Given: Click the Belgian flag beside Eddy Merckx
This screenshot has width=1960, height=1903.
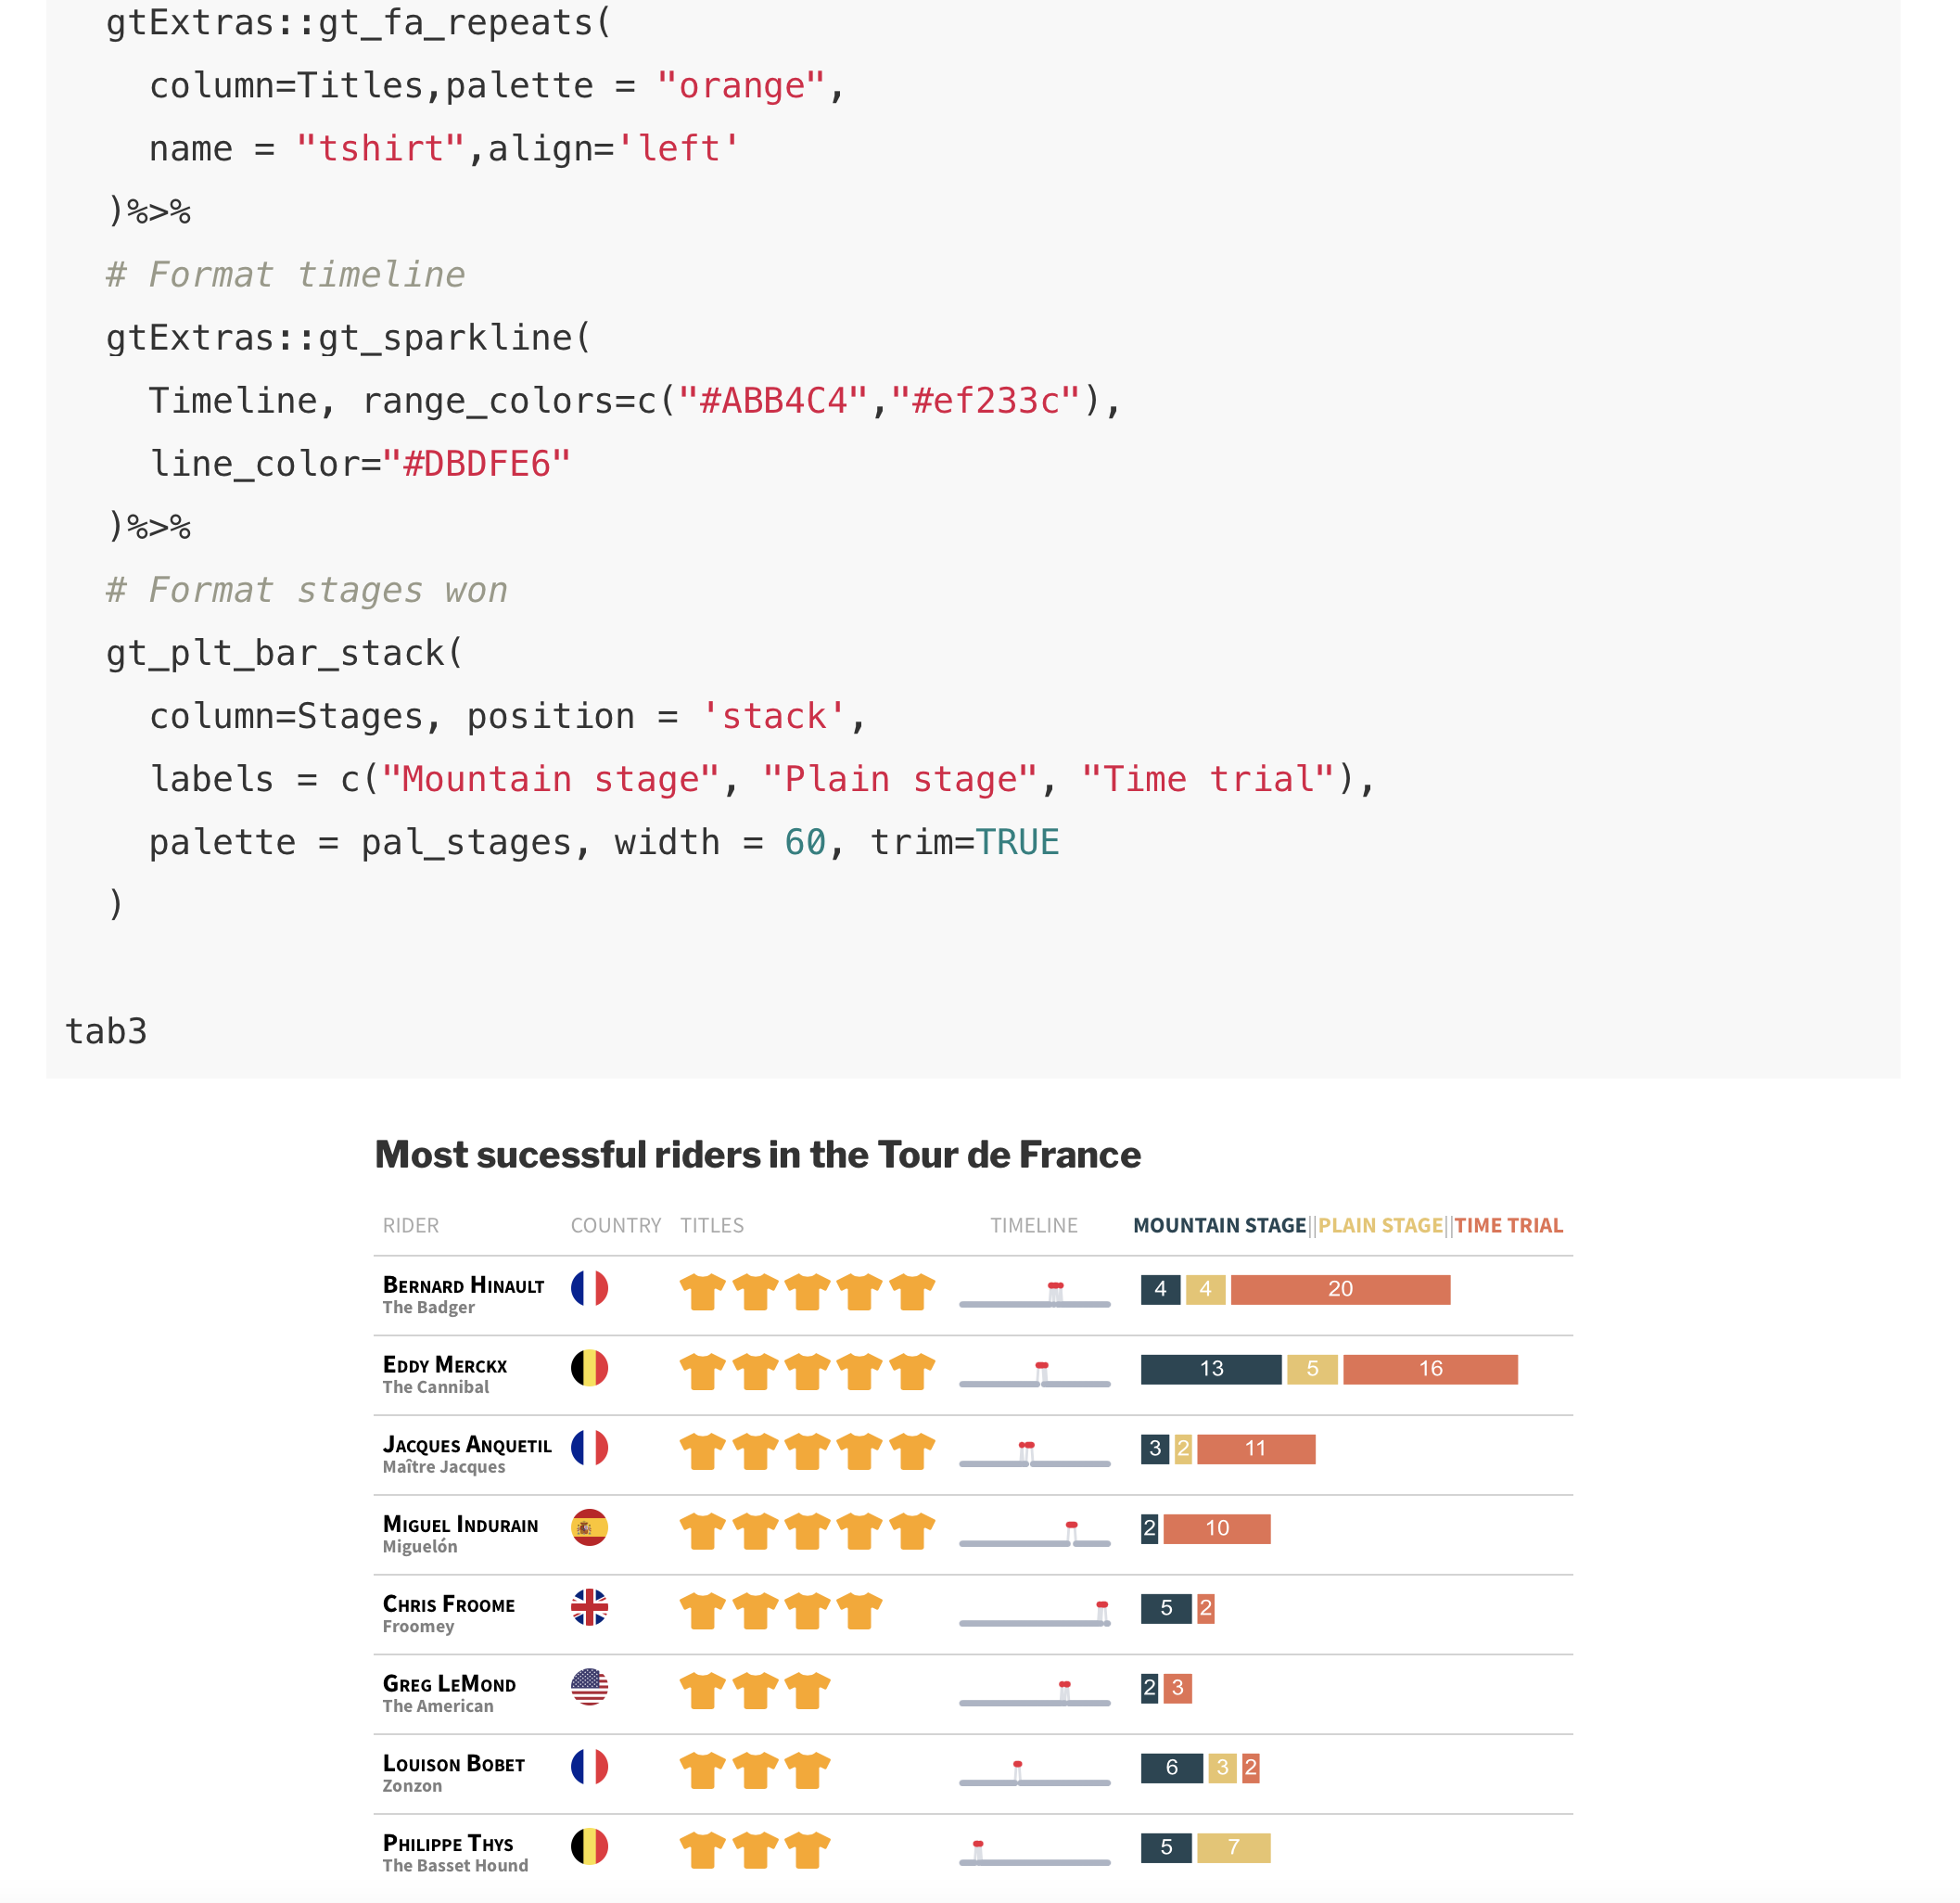Looking at the screenshot, I should [x=589, y=1367].
